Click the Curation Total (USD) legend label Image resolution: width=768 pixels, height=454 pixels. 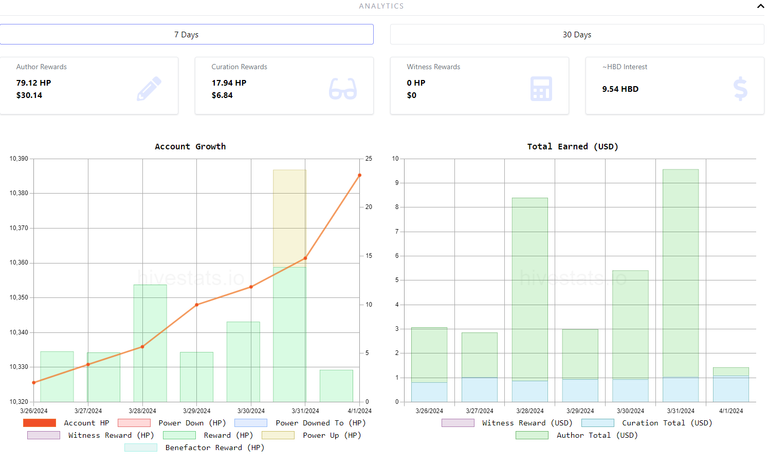coord(667,423)
